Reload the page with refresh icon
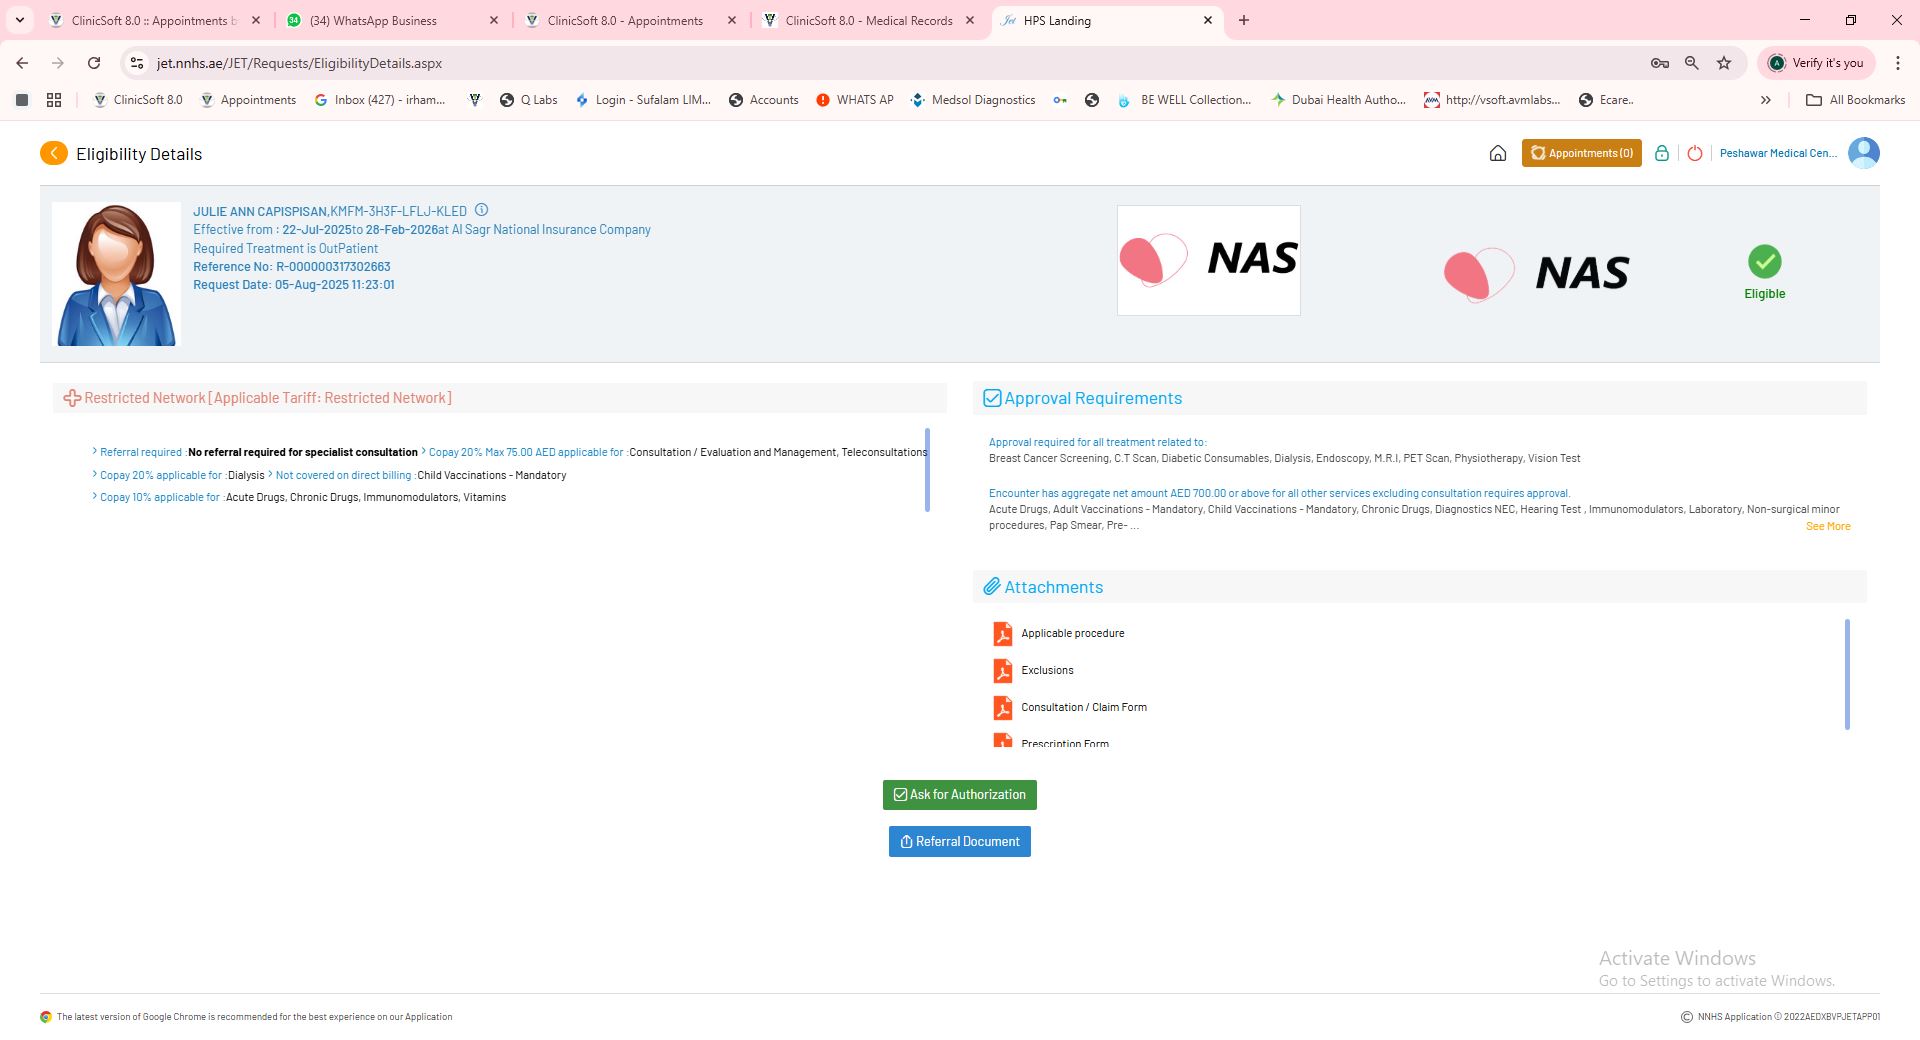Image resolution: width=1920 pixels, height=1040 pixels. pos(94,63)
